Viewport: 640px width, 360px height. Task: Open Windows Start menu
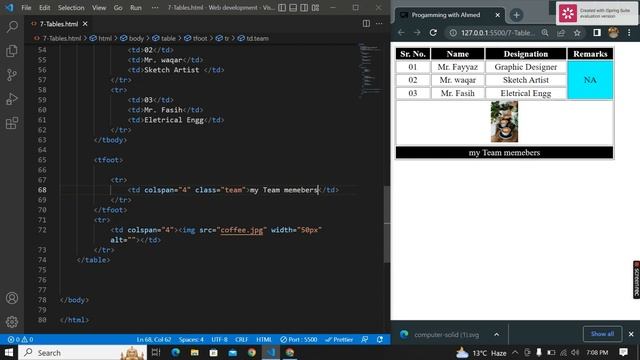9,352
